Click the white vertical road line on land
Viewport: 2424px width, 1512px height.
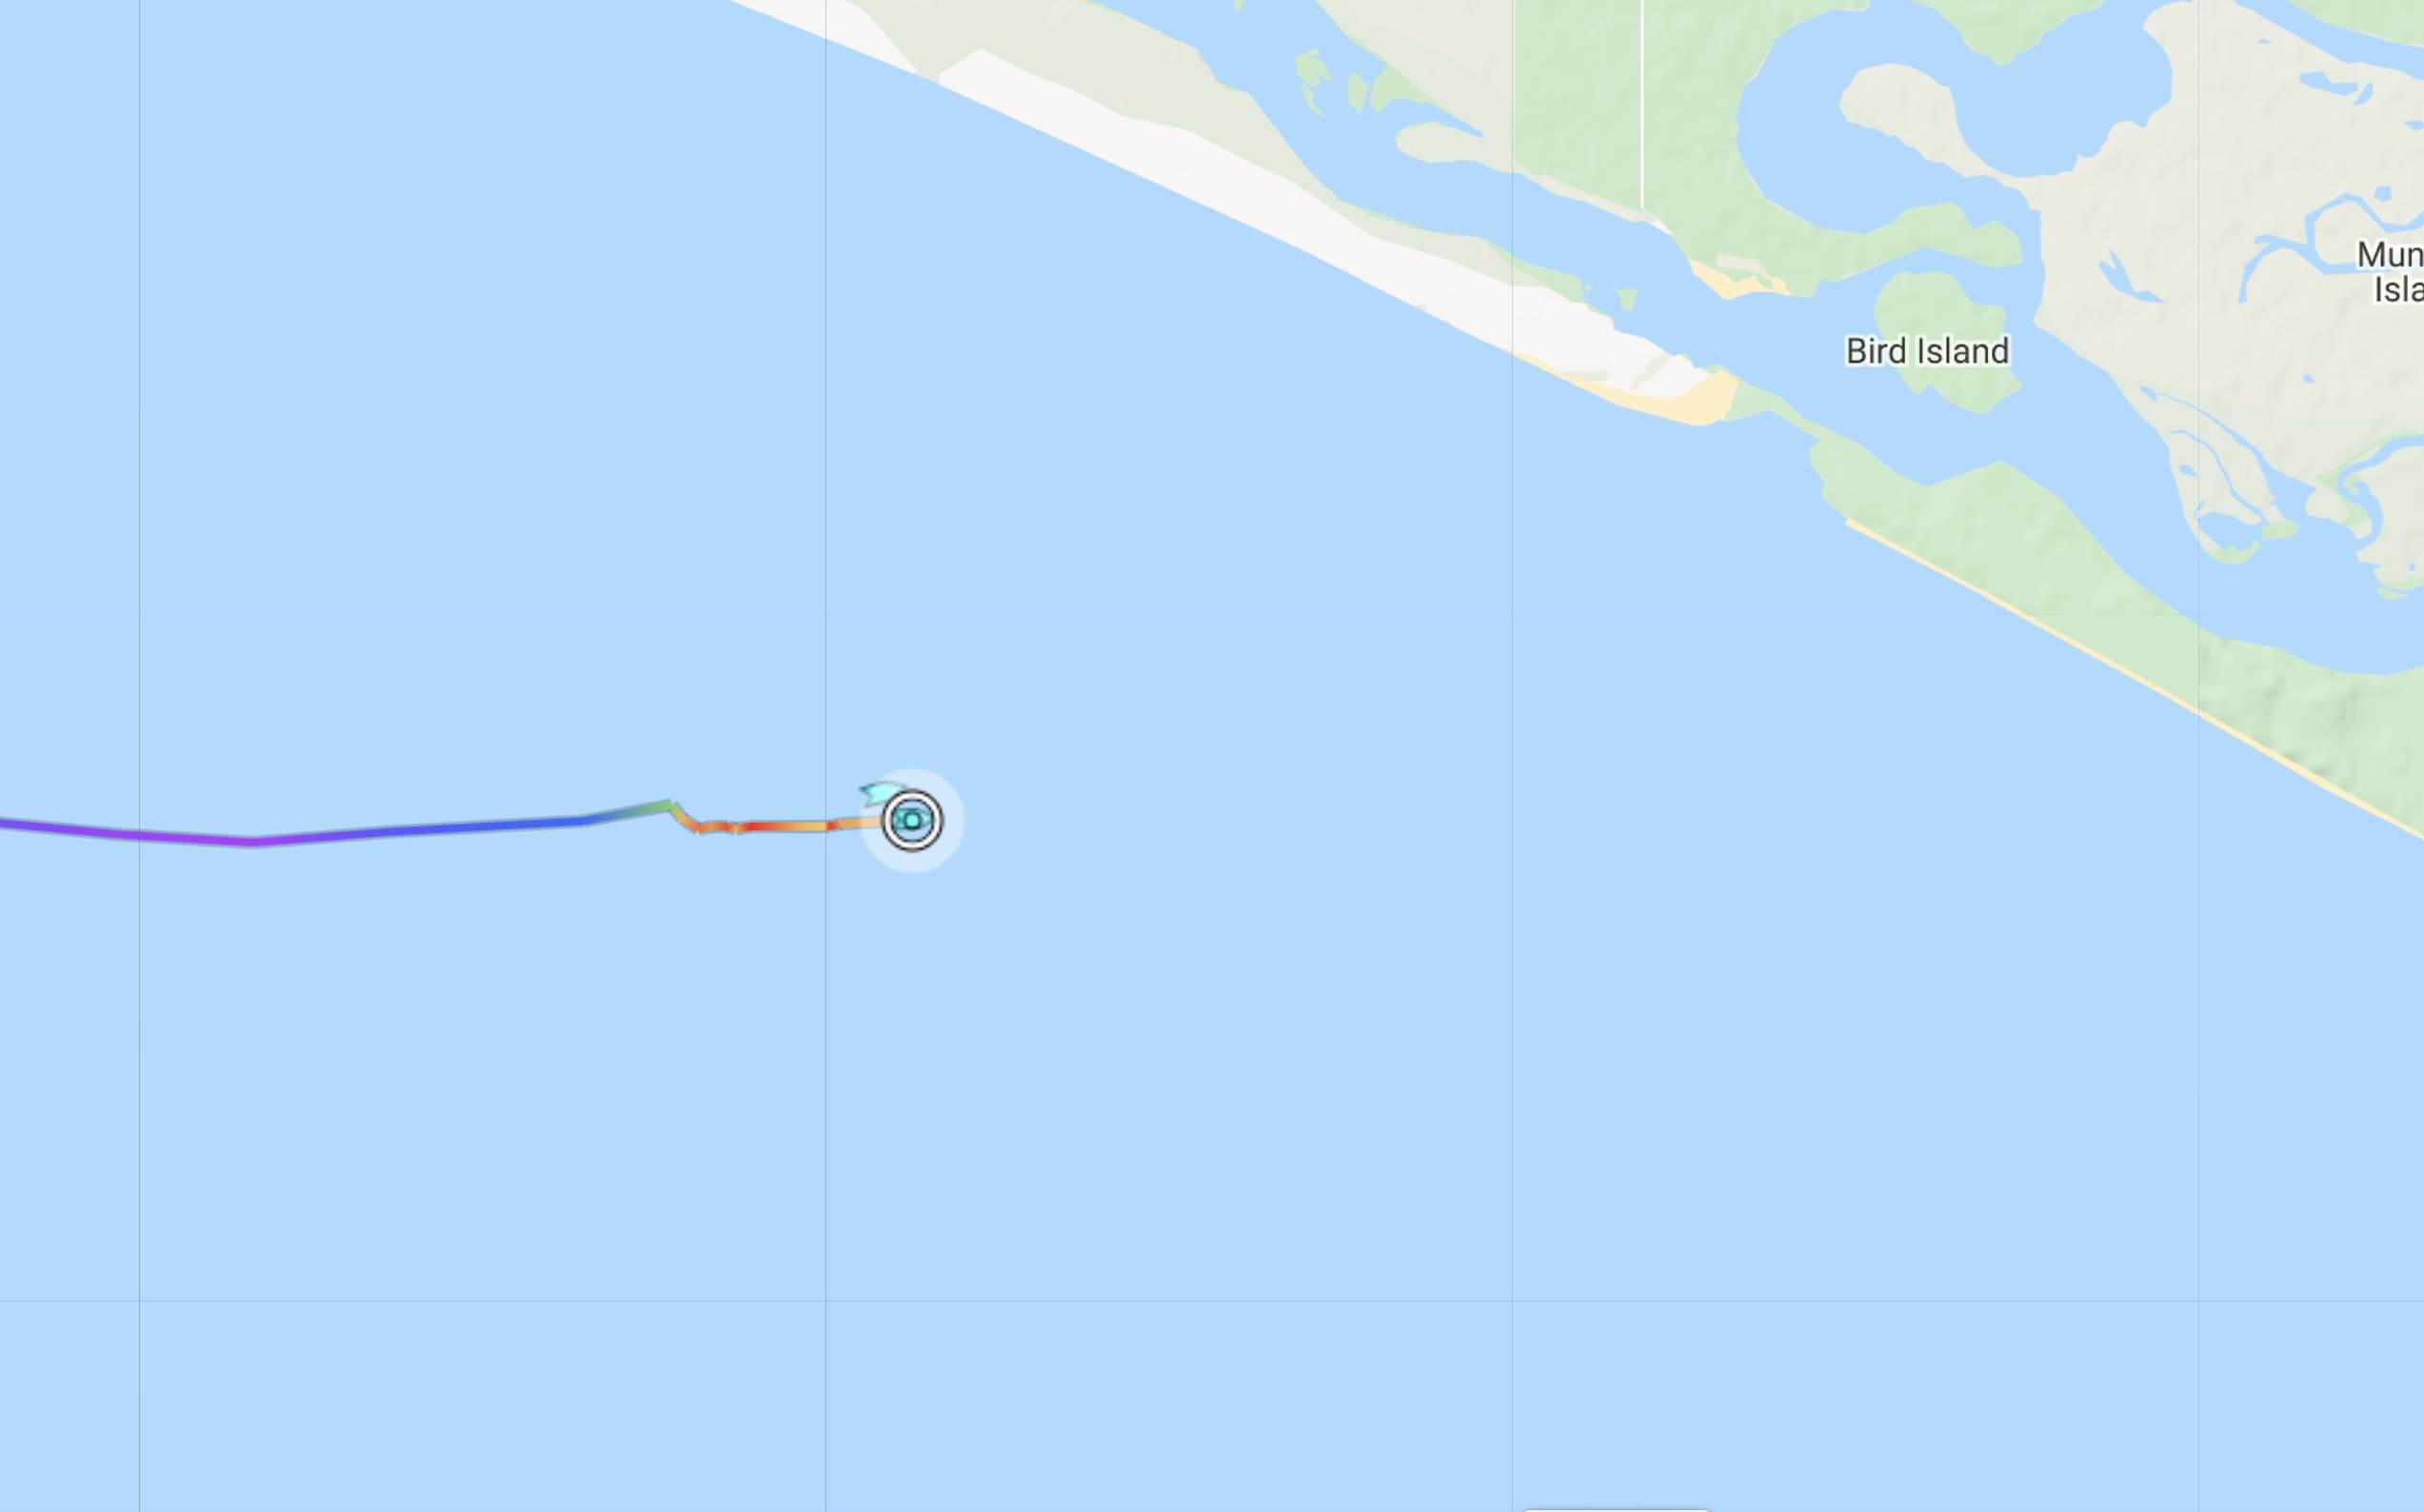click(x=1642, y=103)
